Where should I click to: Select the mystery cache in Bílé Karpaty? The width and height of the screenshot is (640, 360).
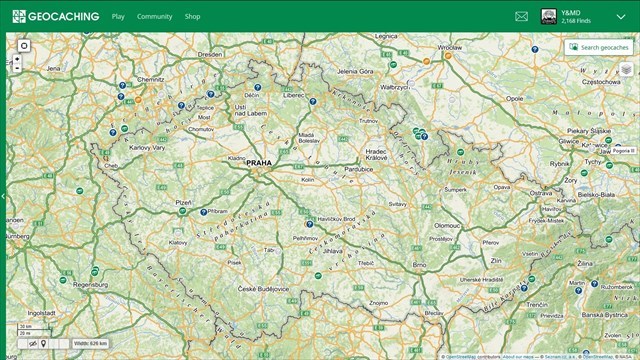click(x=524, y=288)
